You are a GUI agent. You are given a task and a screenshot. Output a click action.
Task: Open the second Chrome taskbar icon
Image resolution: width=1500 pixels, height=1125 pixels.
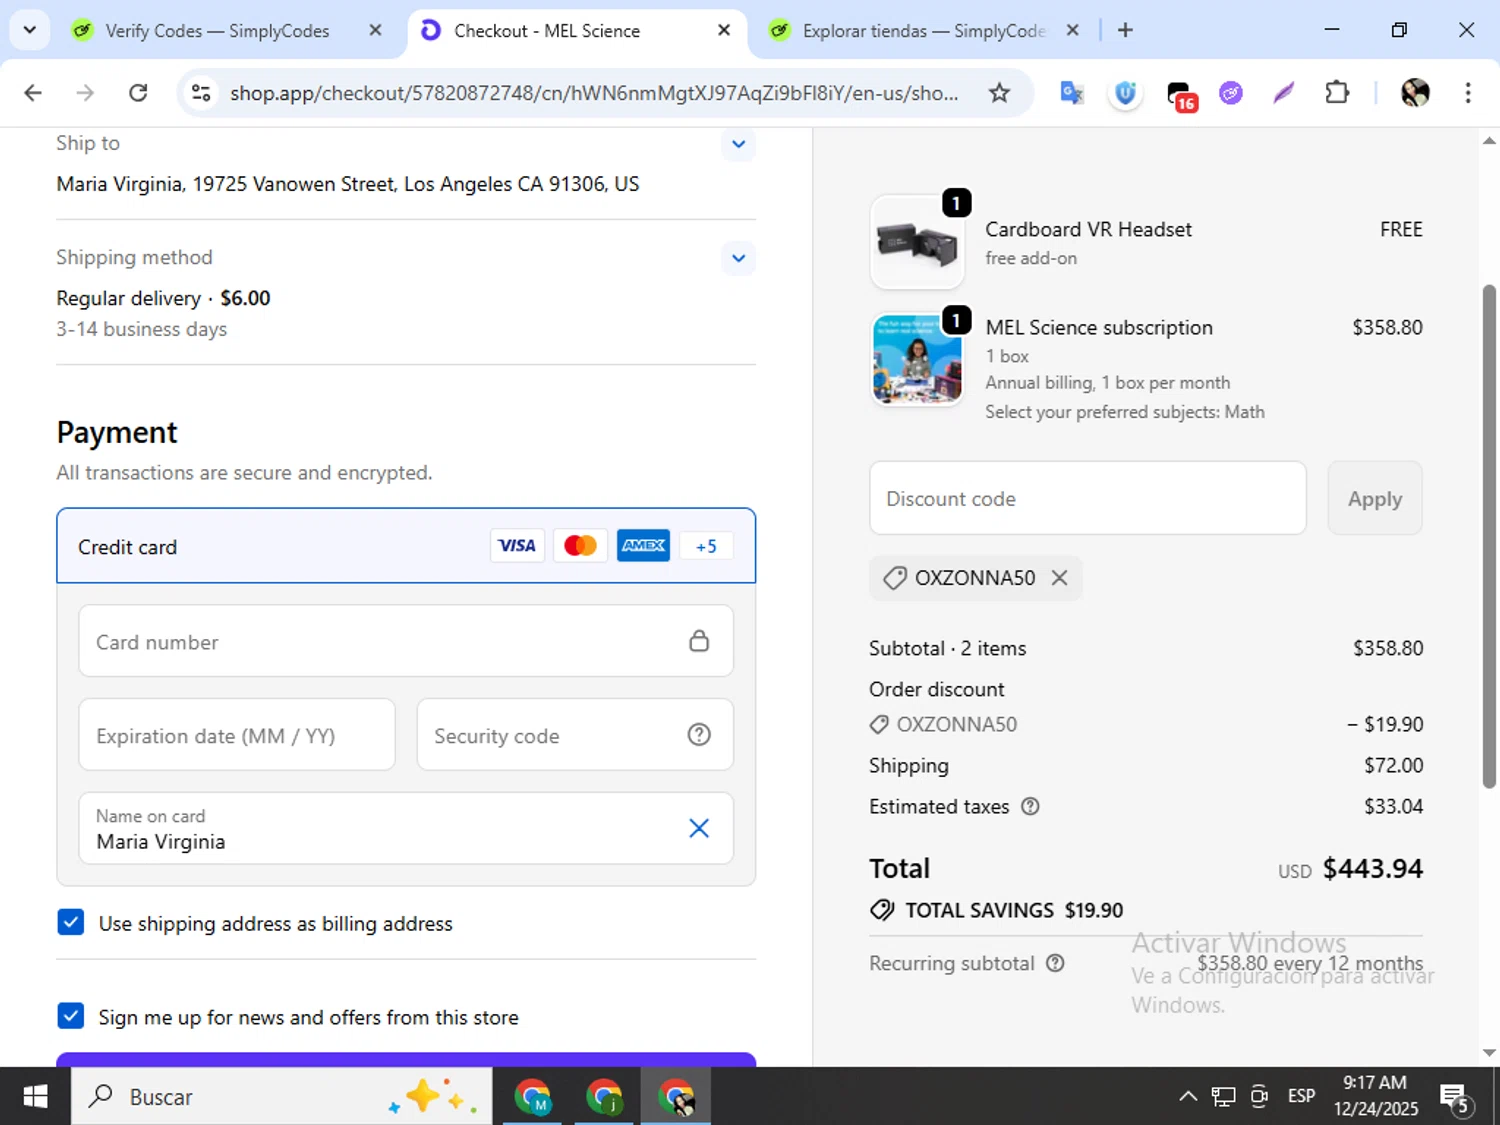[604, 1097]
